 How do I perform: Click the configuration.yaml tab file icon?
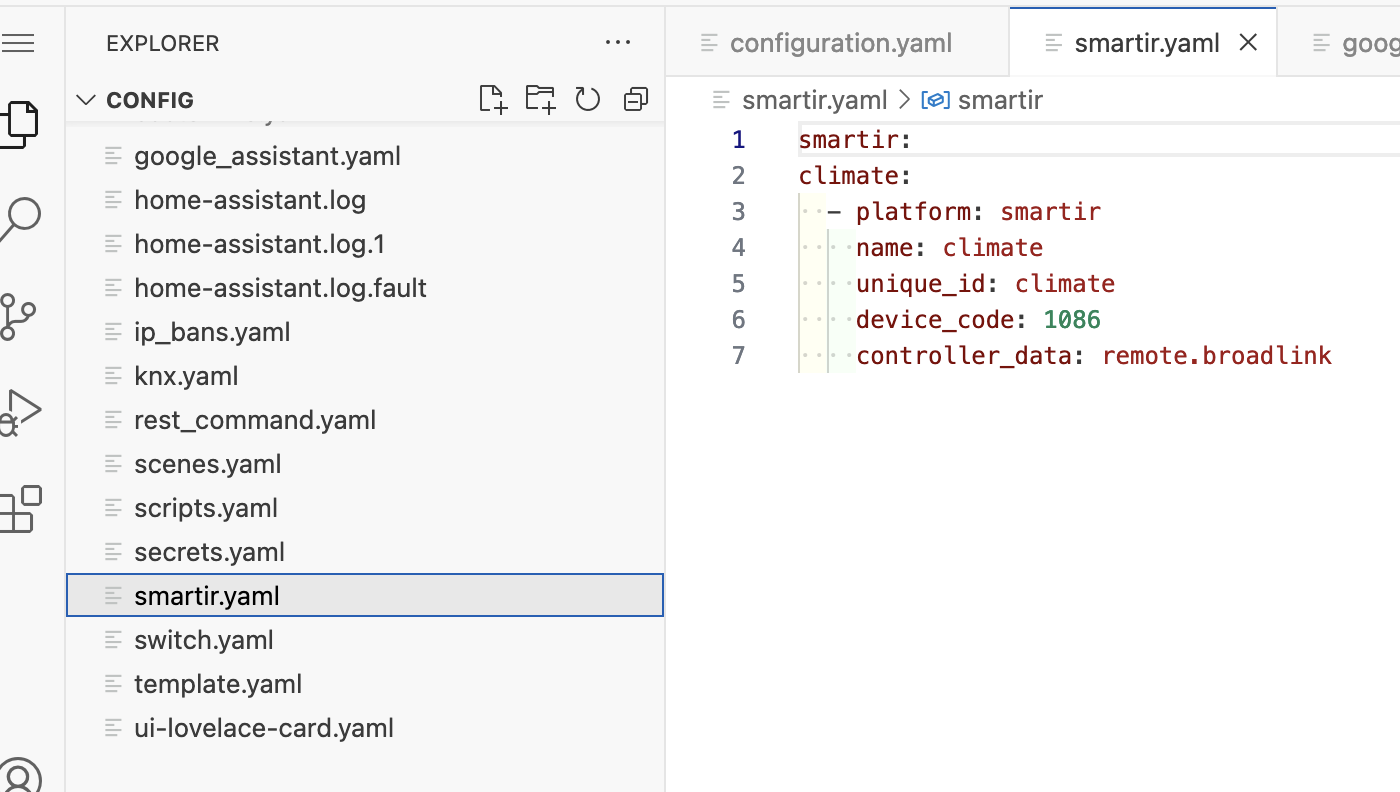click(710, 43)
